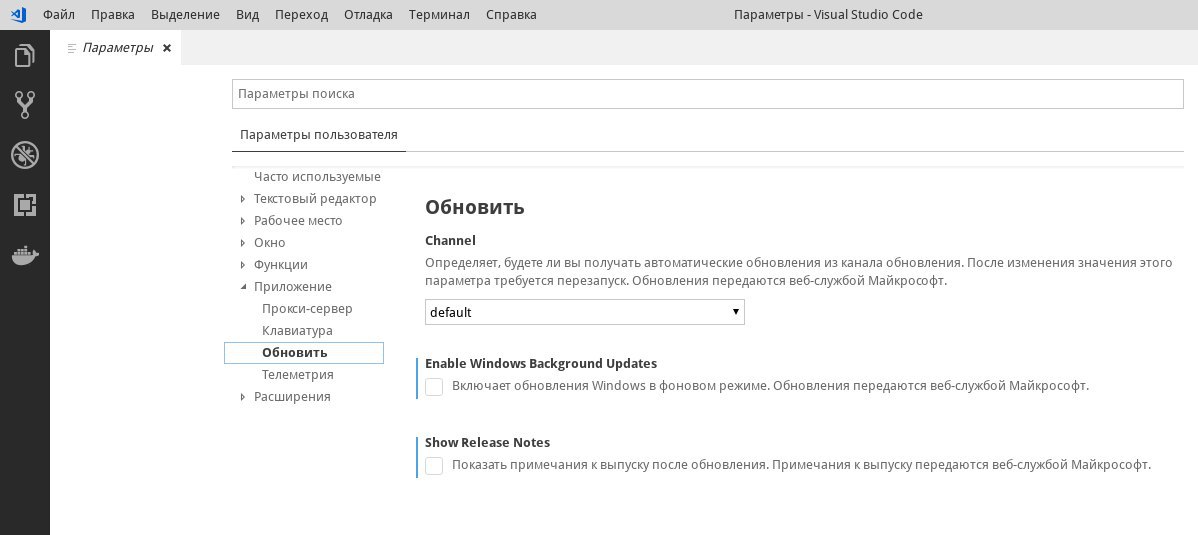This screenshot has height=535, width=1198.
Task: Expand the Окно tree node
Action: point(243,243)
